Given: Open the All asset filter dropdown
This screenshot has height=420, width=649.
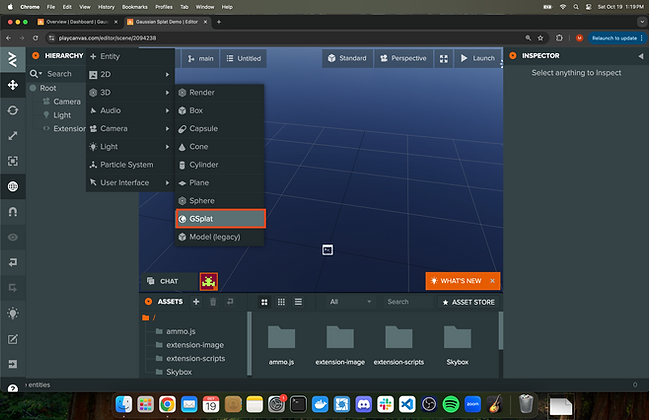Looking at the screenshot, I should point(349,301).
